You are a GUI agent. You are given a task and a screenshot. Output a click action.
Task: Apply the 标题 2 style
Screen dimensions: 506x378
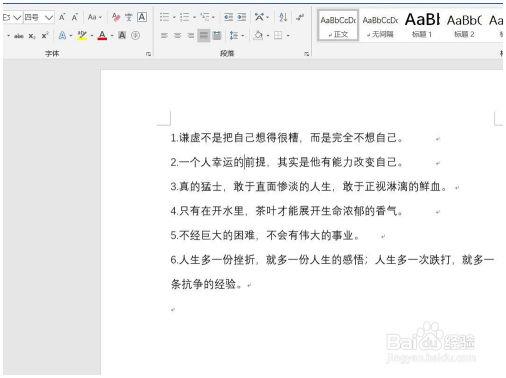(x=464, y=25)
